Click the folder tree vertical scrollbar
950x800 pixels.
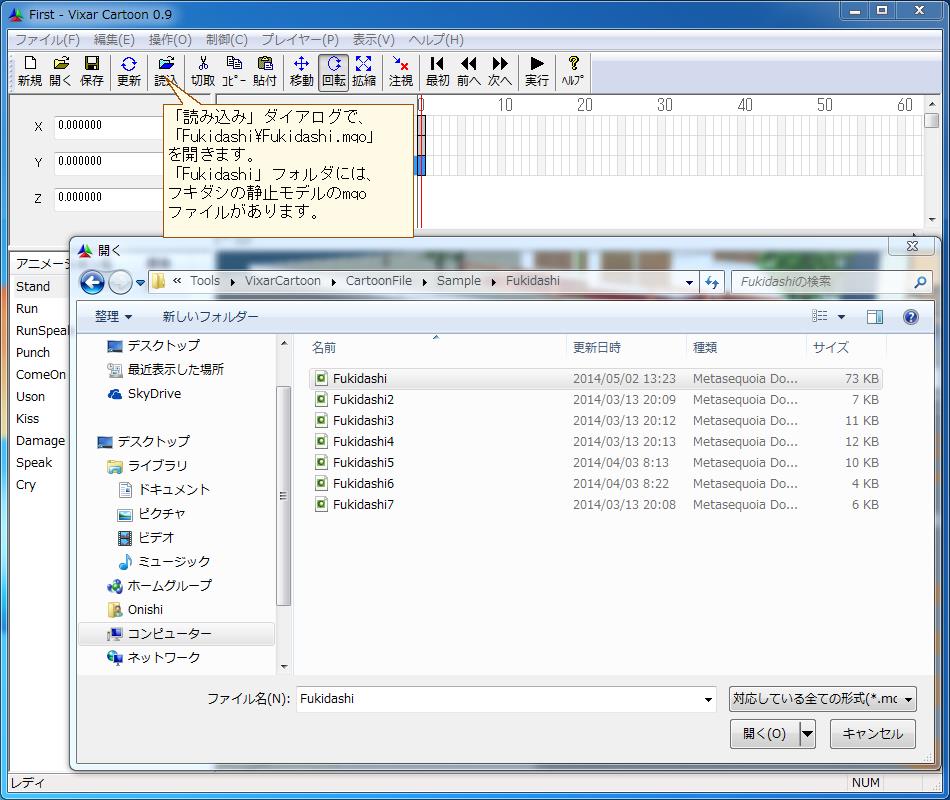pyautogui.click(x=284, y=500)
